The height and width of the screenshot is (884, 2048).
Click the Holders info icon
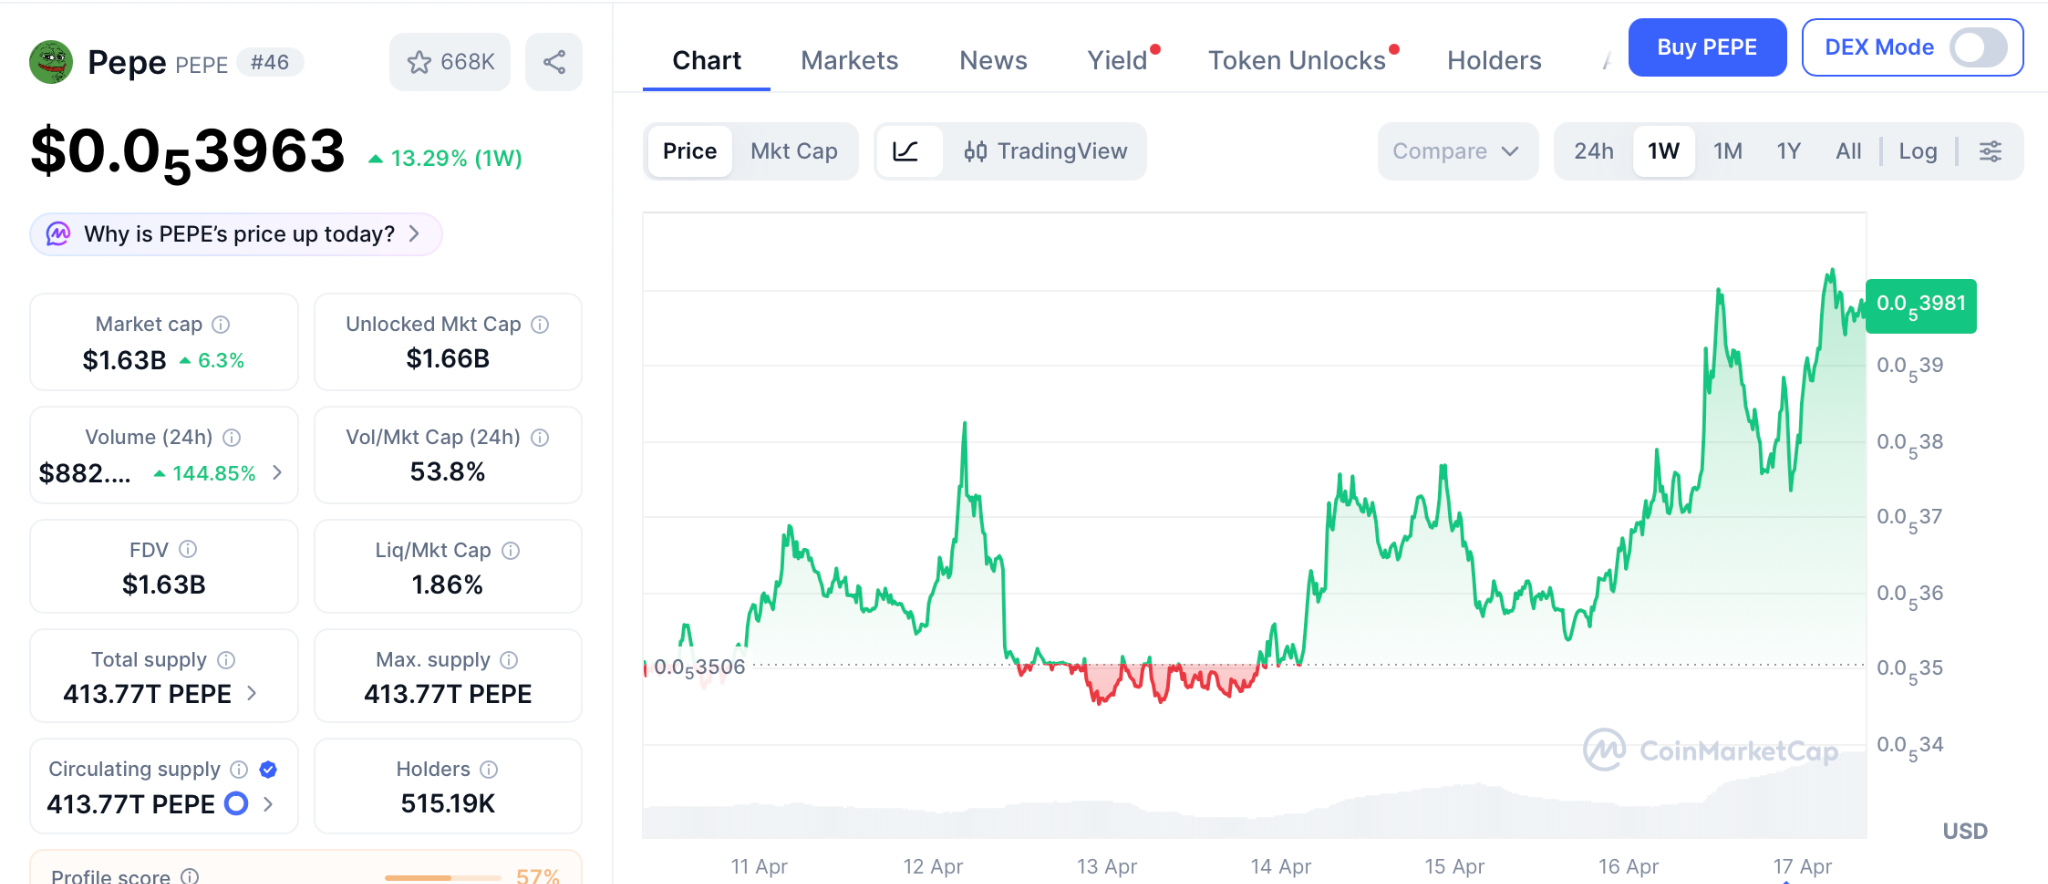(489, 769)
